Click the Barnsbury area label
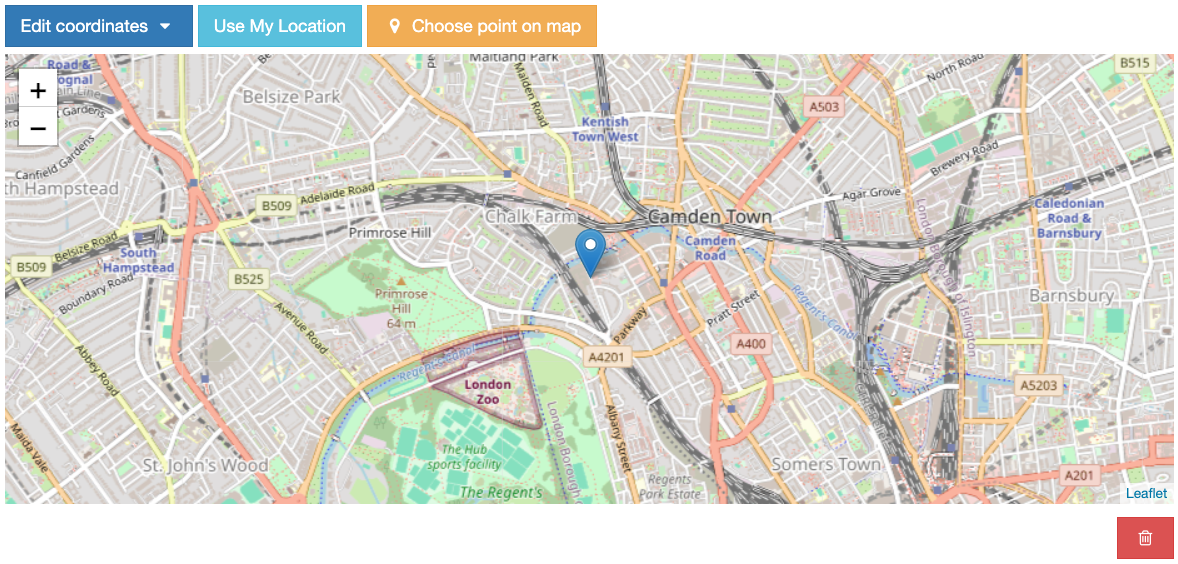 click(x=1071, y=296)
